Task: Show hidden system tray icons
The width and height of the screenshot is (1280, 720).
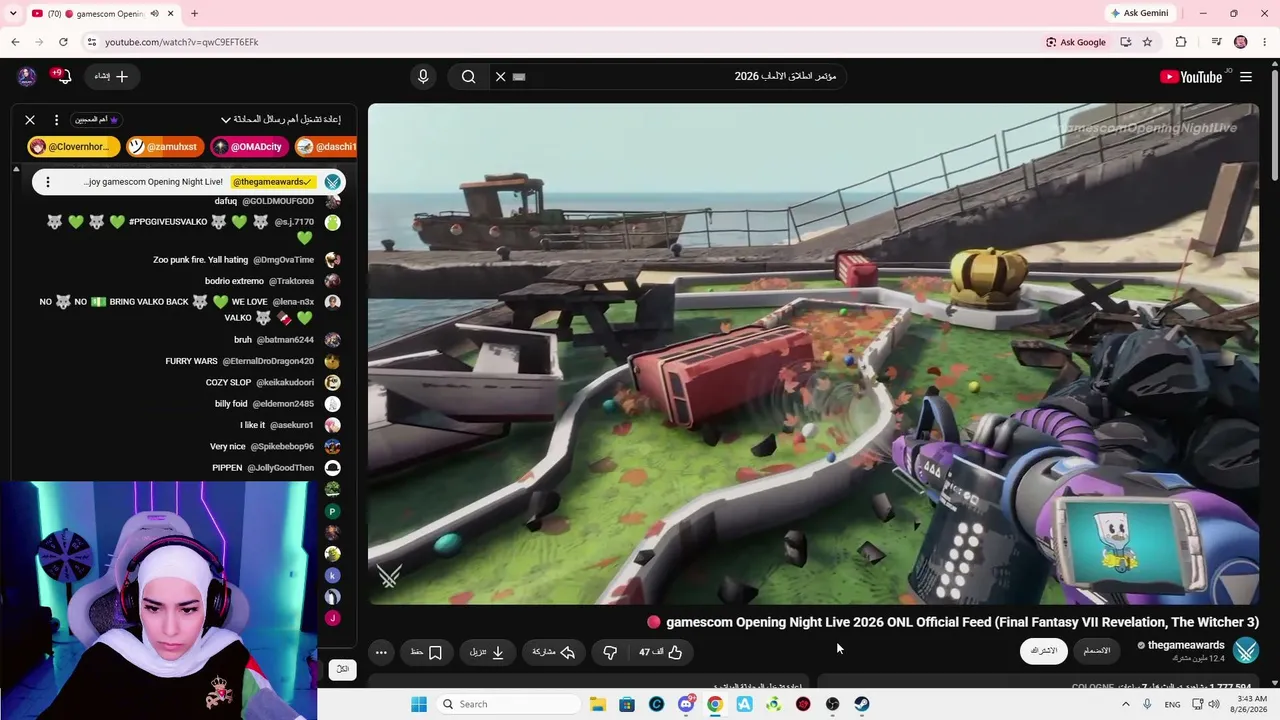Action: click(1125, 704)
